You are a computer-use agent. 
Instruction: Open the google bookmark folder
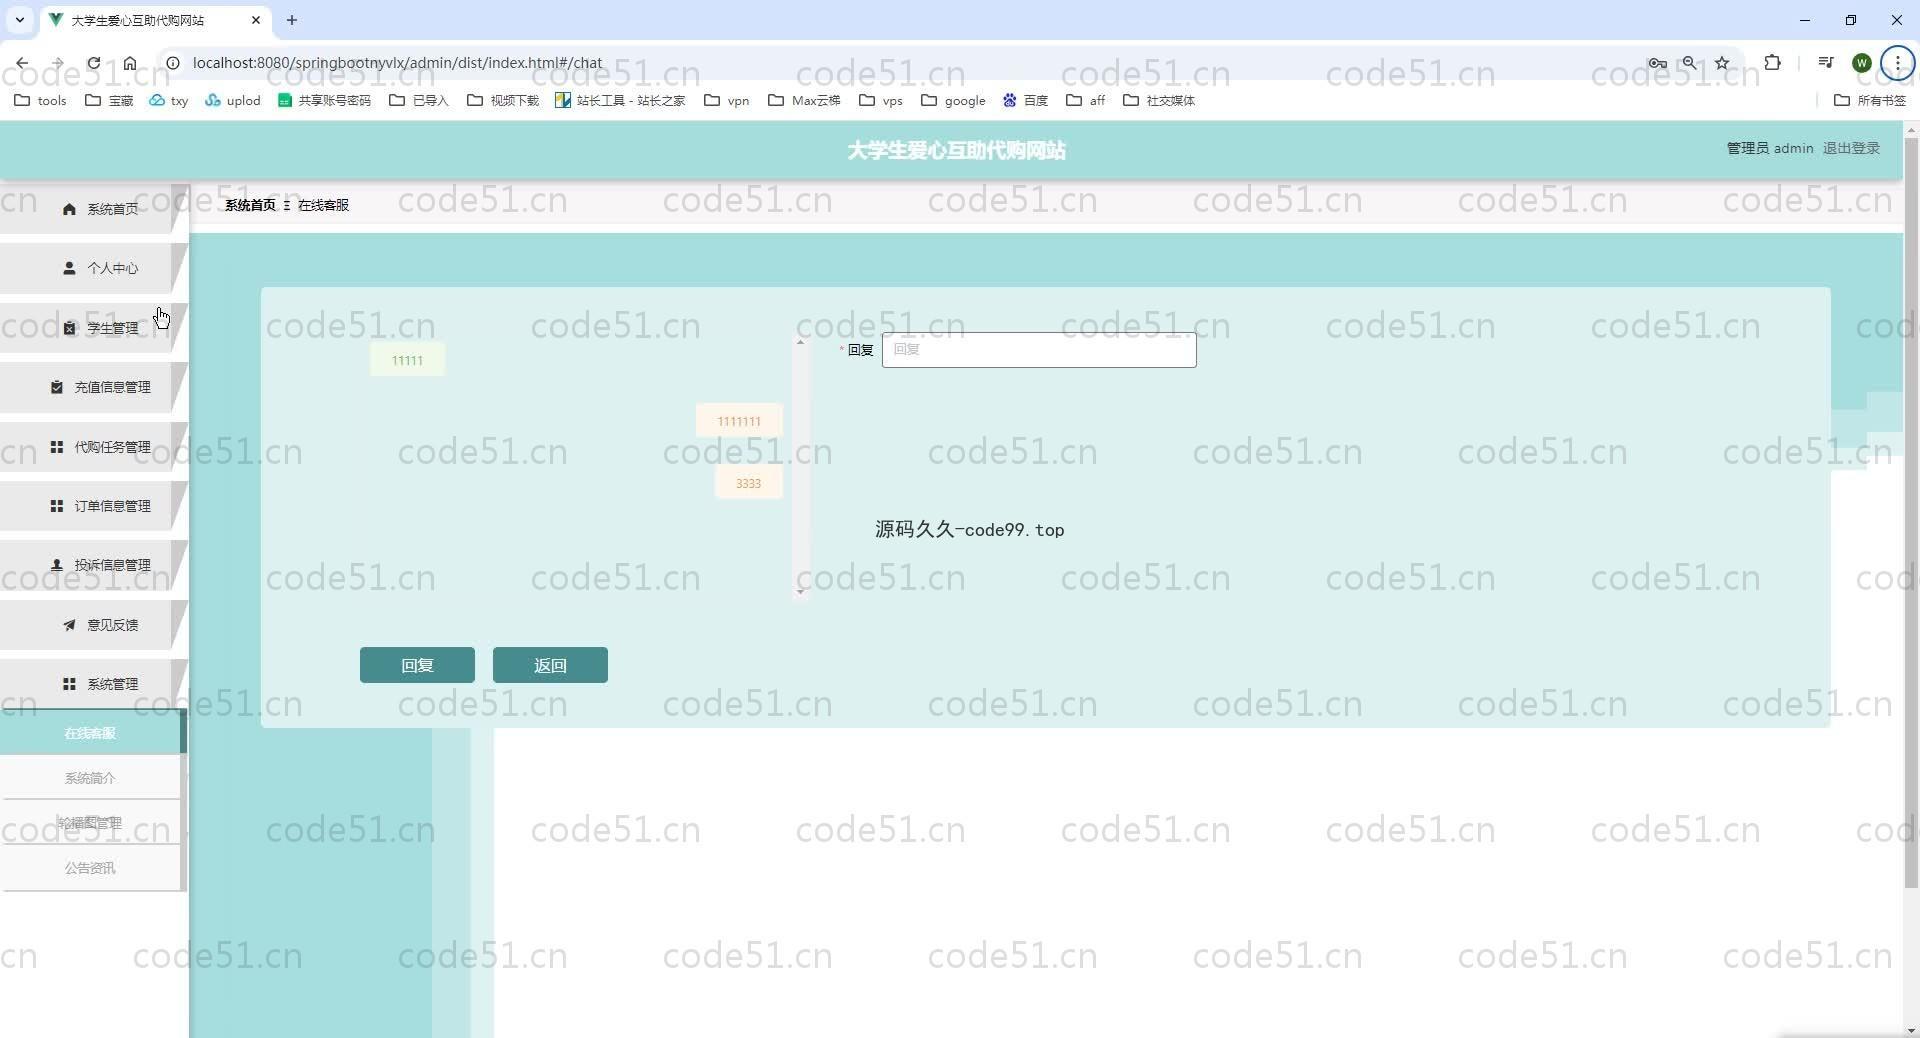(953, 100)
